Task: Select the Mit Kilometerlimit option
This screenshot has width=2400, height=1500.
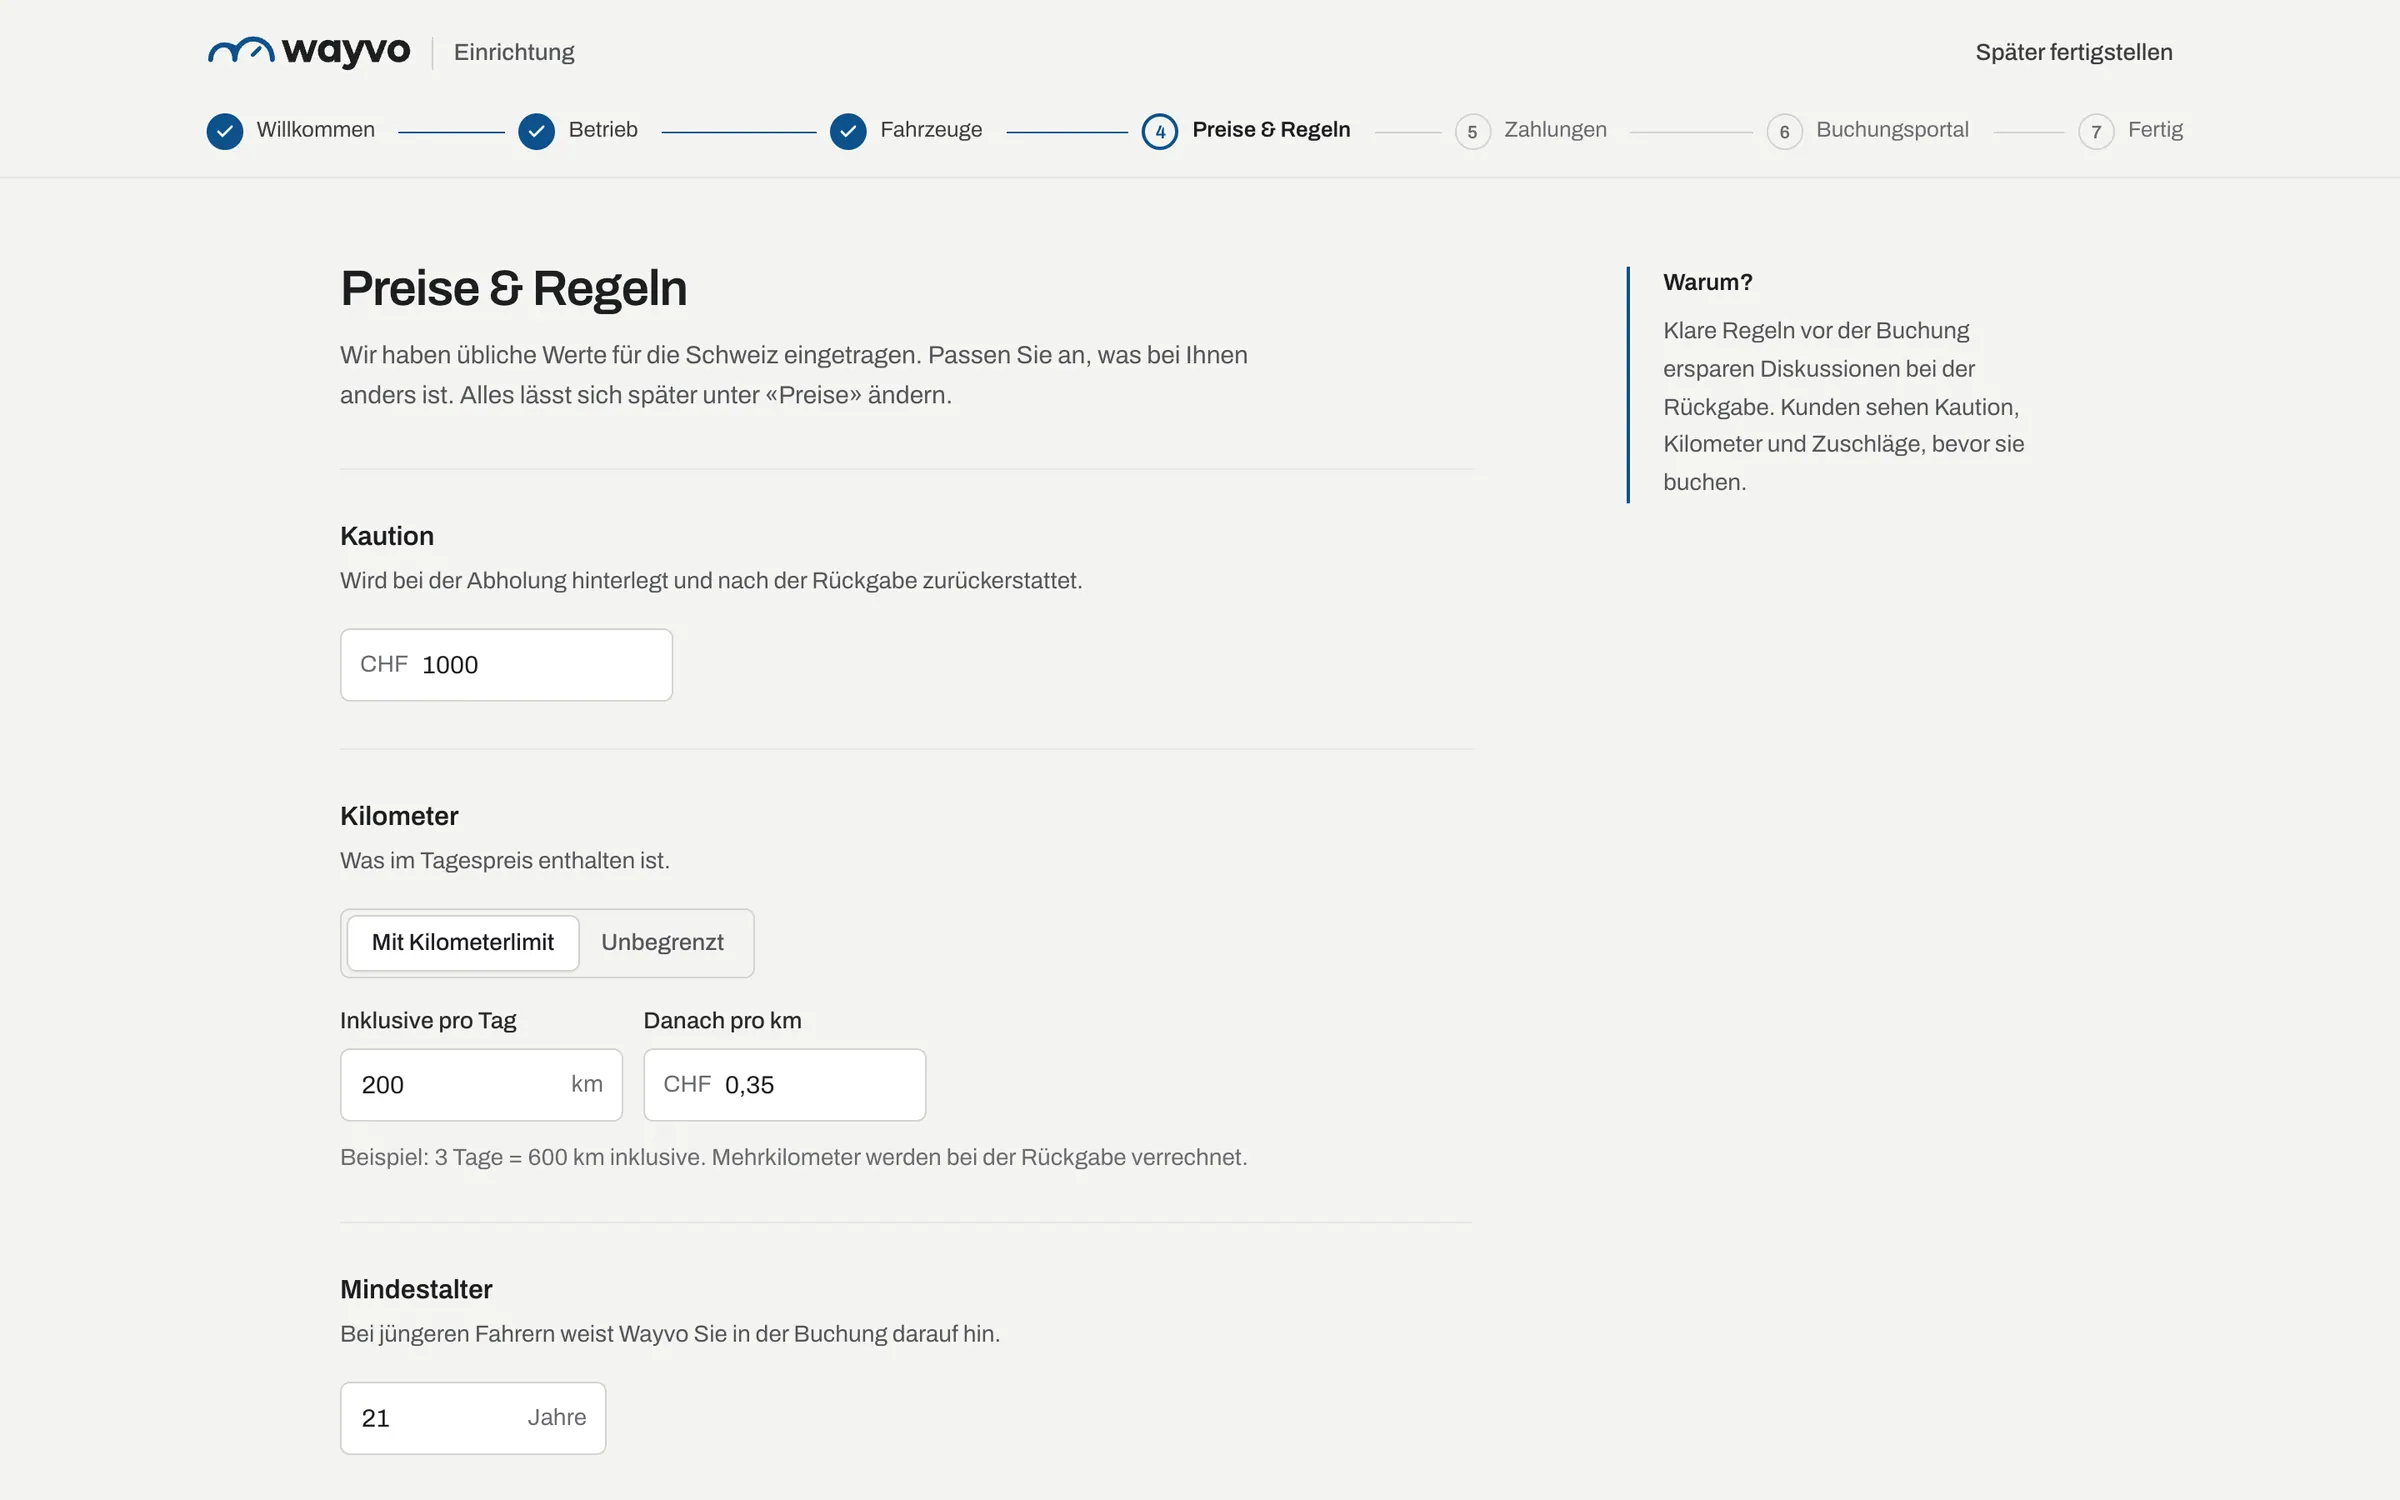Action: click(463, 942)
